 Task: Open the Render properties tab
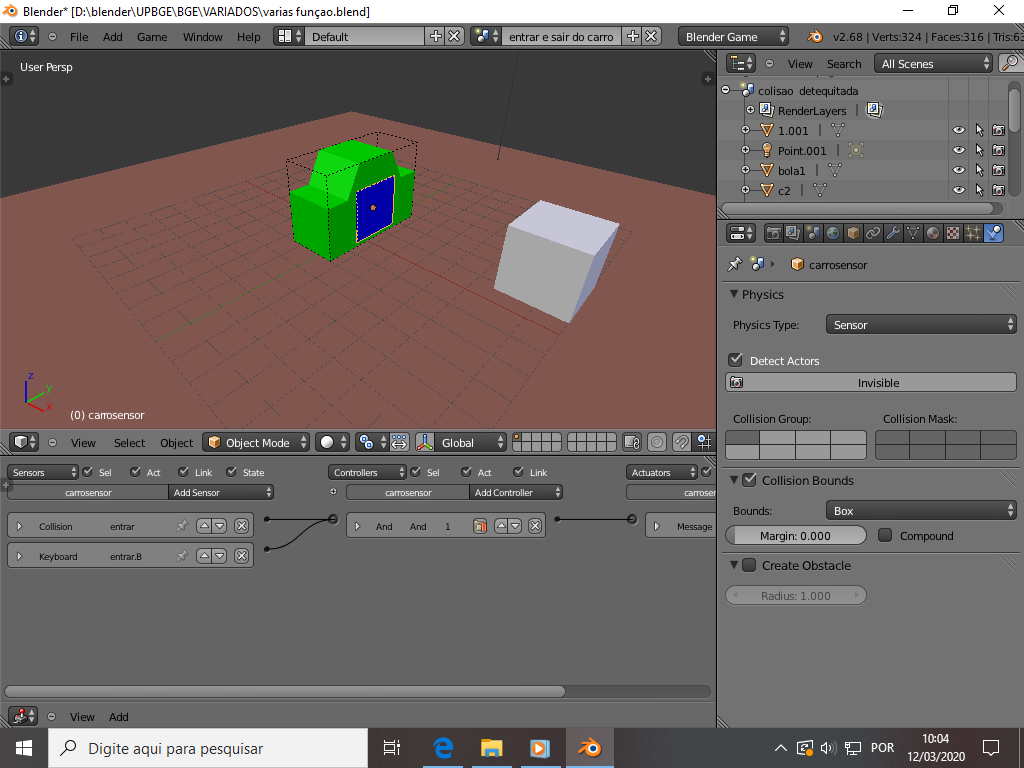[x=773, y=233]
